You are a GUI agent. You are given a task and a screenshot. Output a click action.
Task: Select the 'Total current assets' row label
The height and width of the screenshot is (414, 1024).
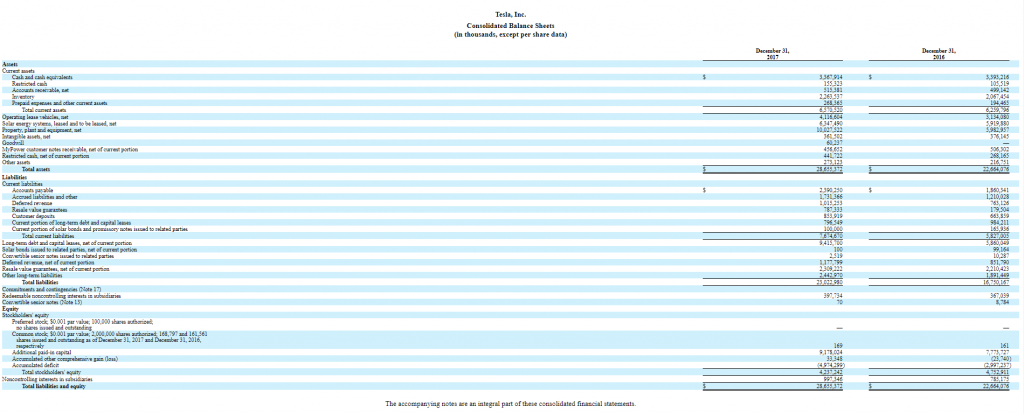45,110
